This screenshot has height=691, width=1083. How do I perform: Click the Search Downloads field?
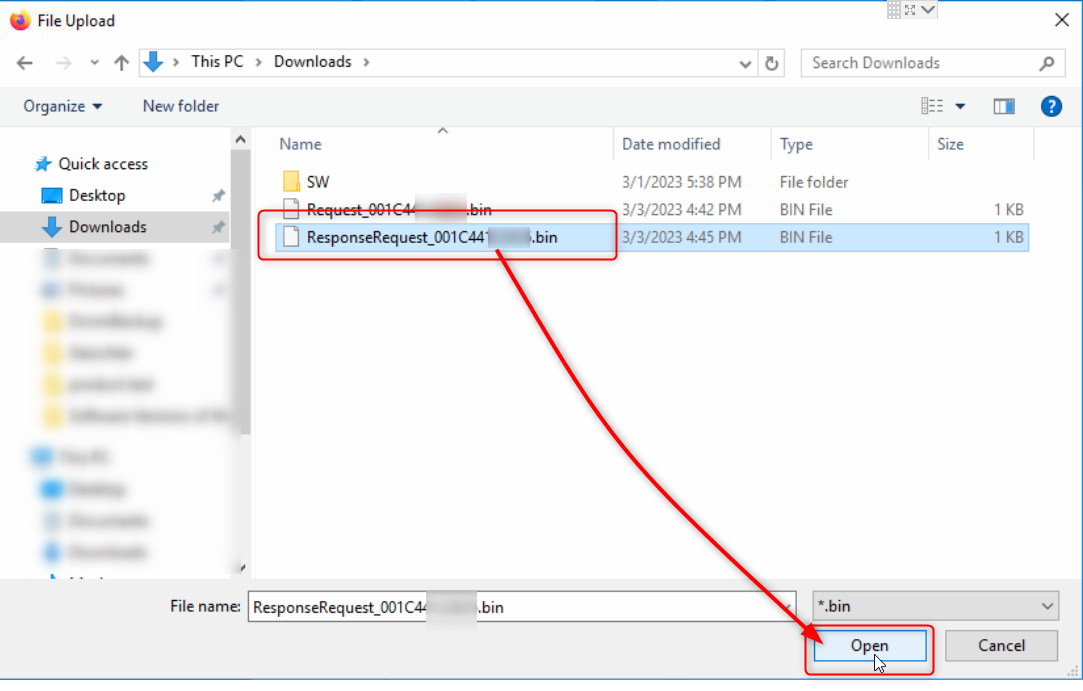932,63
